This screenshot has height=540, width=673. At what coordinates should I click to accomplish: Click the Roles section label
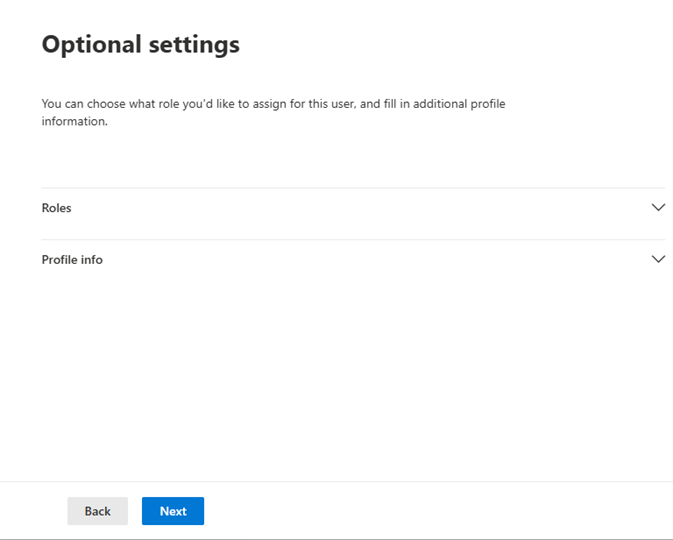56,208
